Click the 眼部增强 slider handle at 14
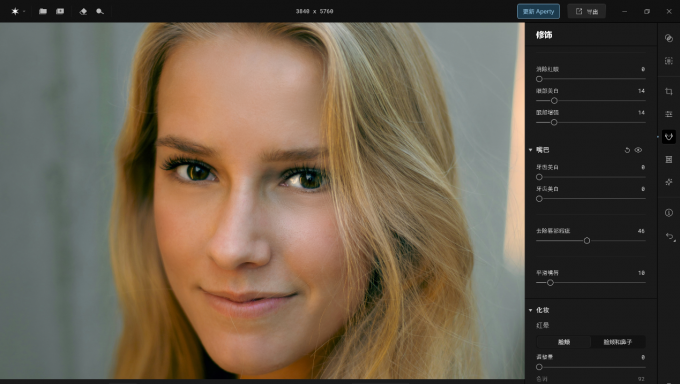This screenshot has height=384, width=680. click(x=554, y=122)
